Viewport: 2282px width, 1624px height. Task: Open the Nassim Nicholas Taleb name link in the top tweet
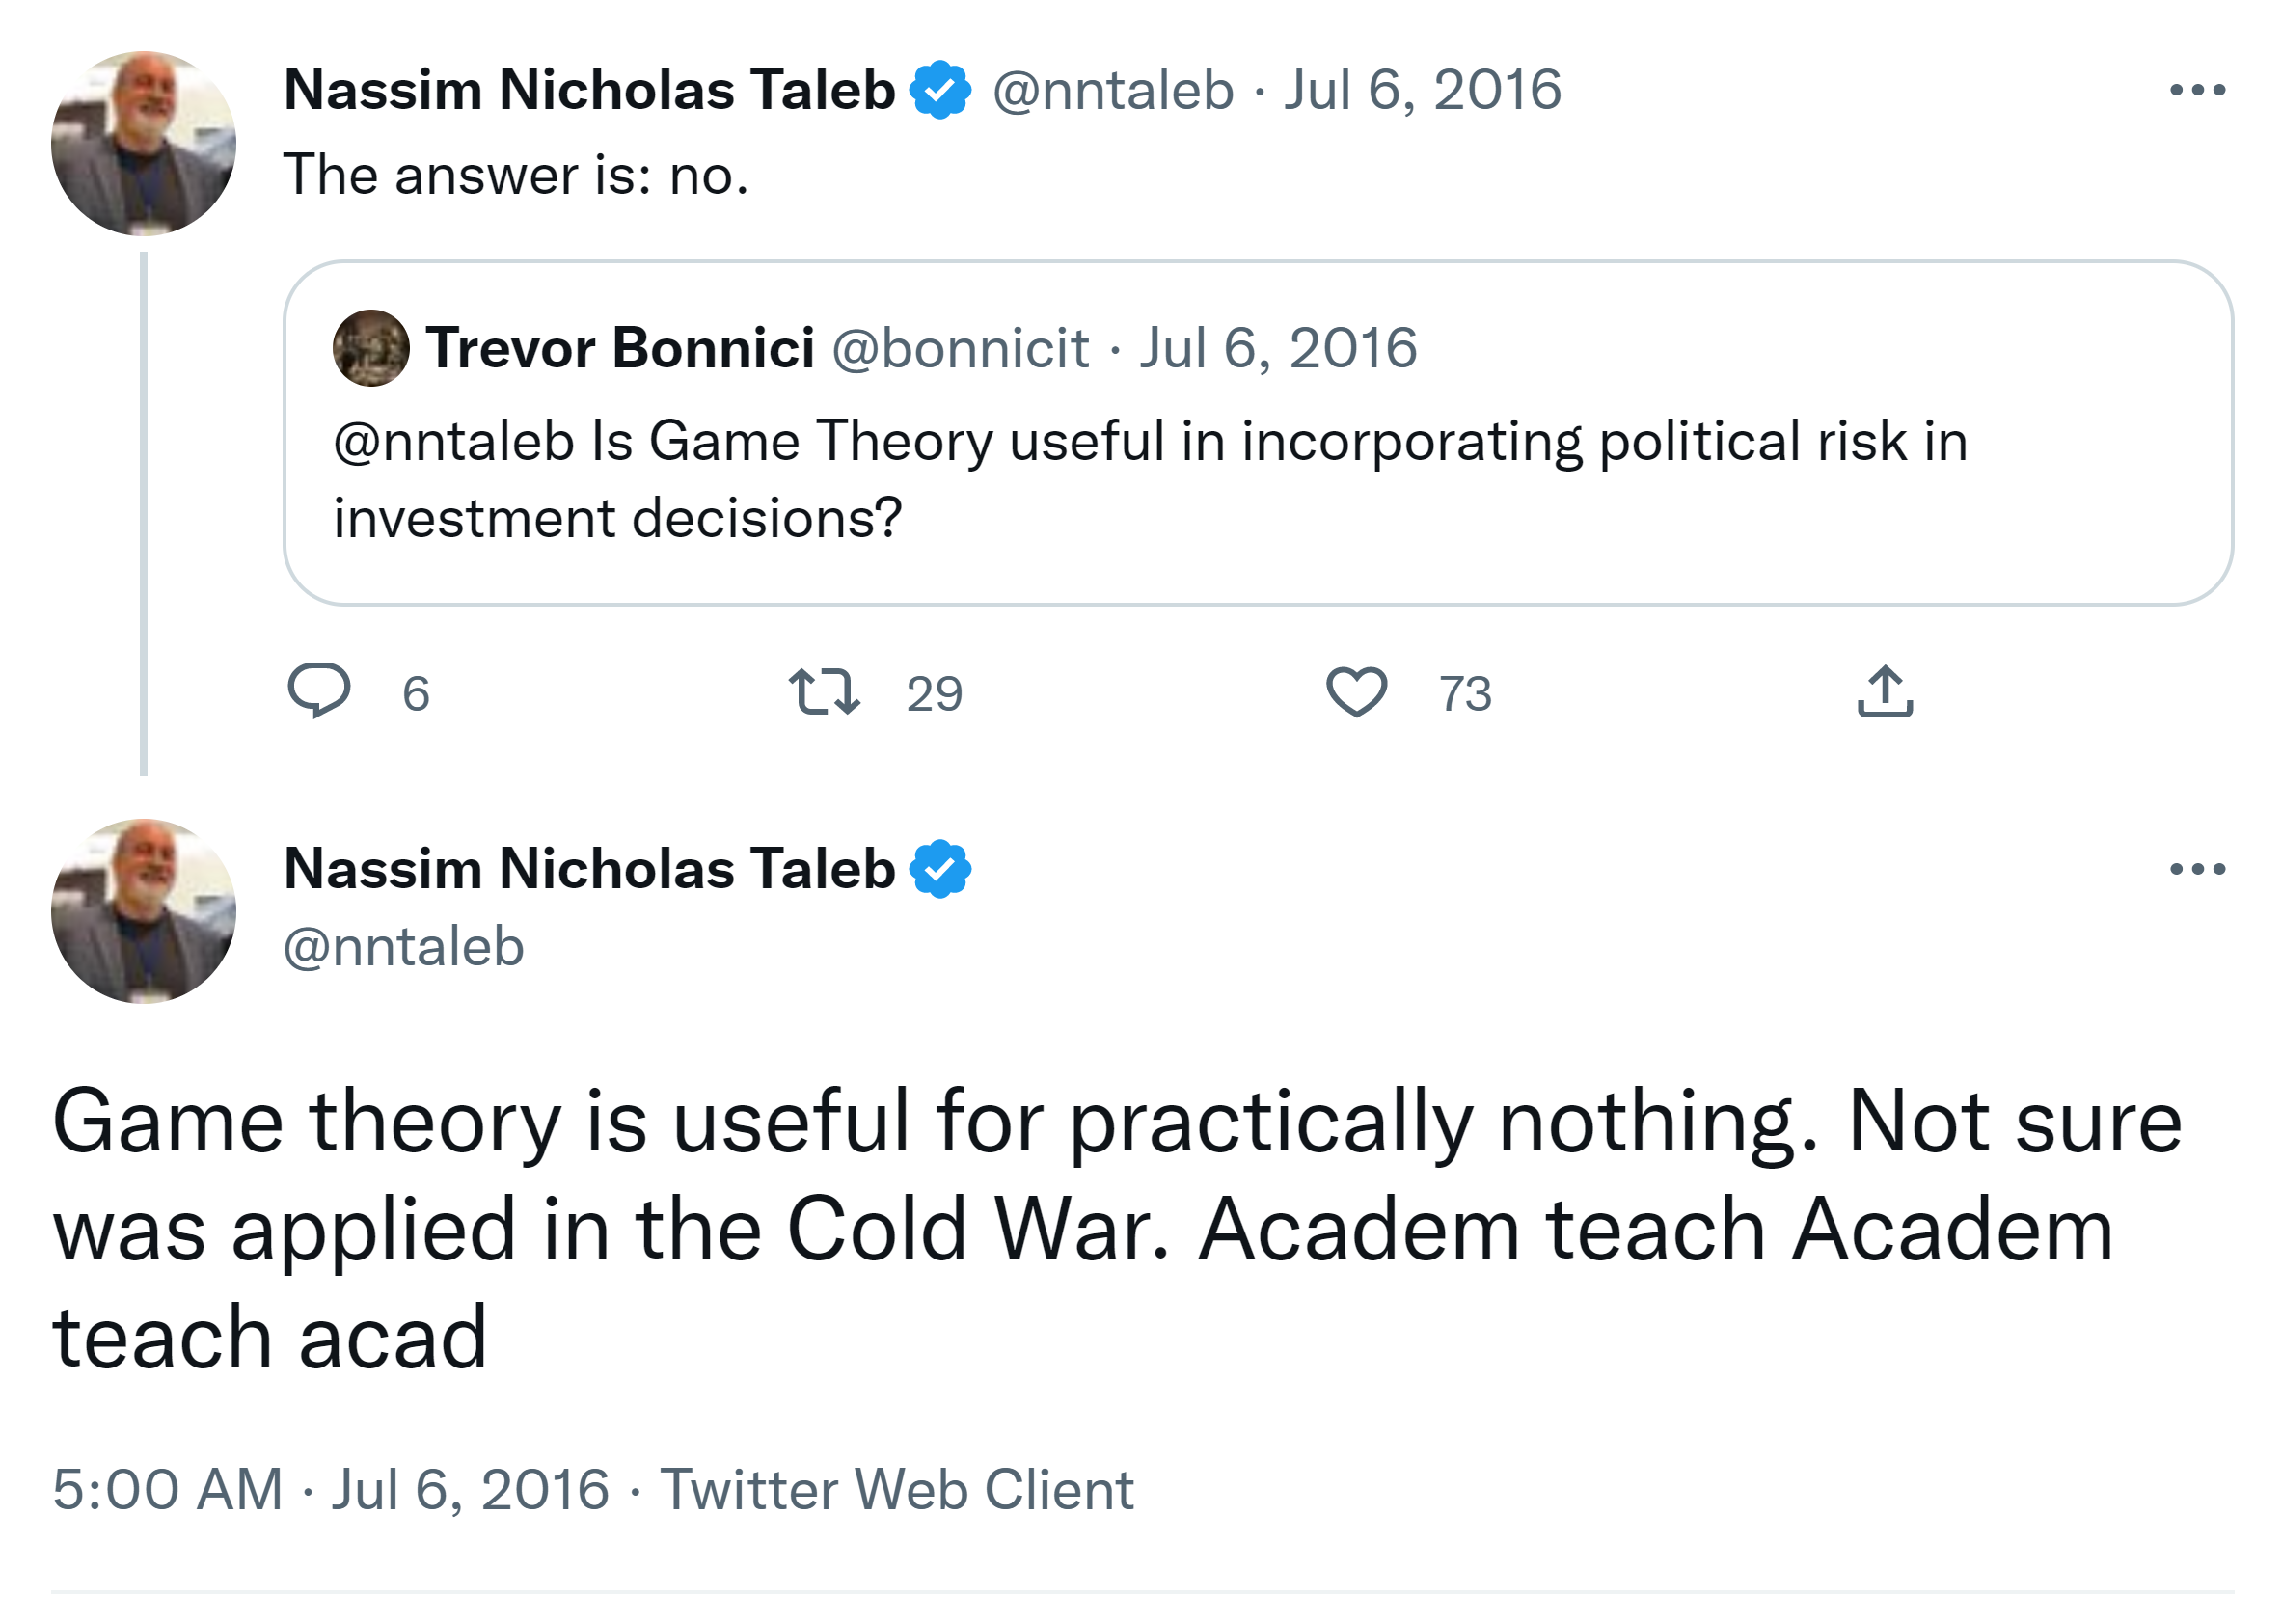tap(589, 90)
